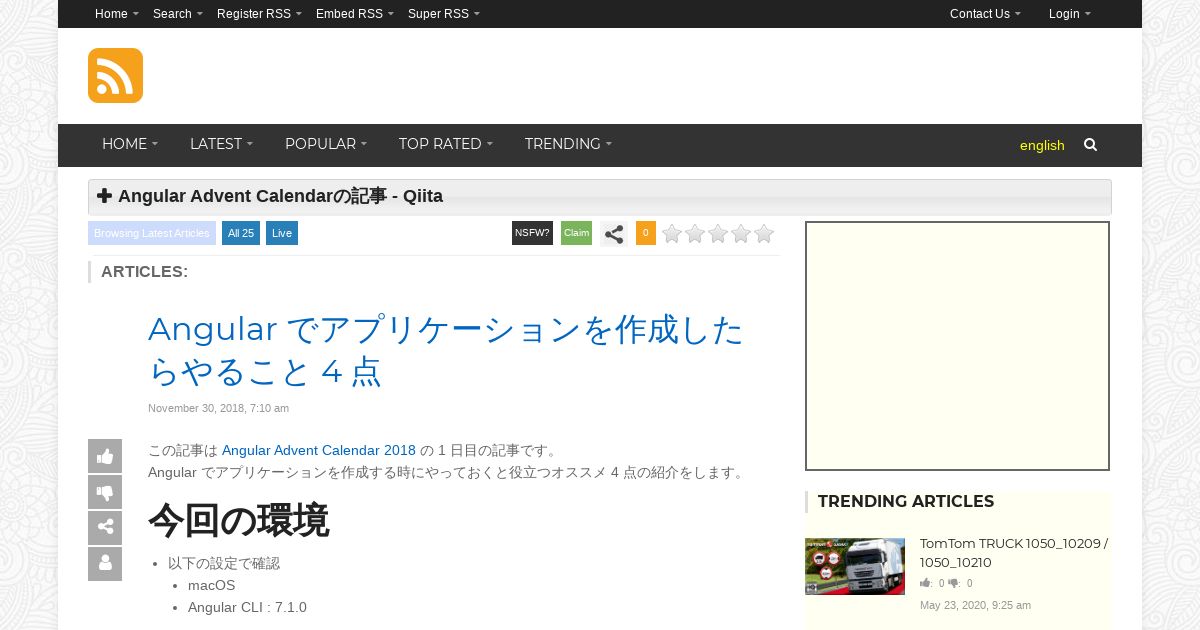Rate the feed five stars

764,234
